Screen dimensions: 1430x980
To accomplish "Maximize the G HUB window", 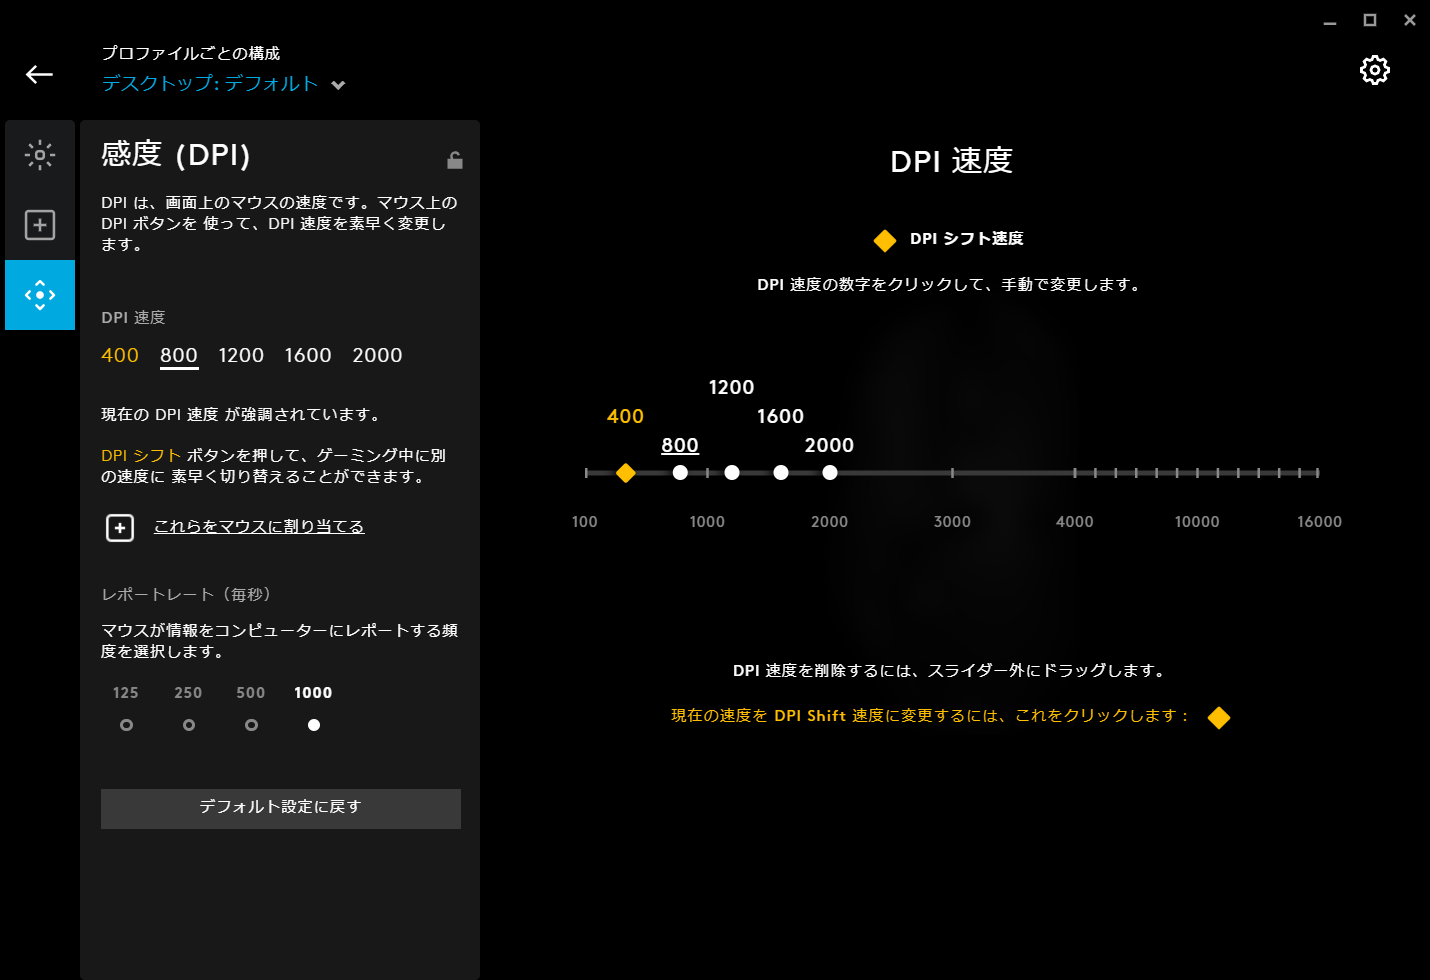I will [x=1370, y=20].
